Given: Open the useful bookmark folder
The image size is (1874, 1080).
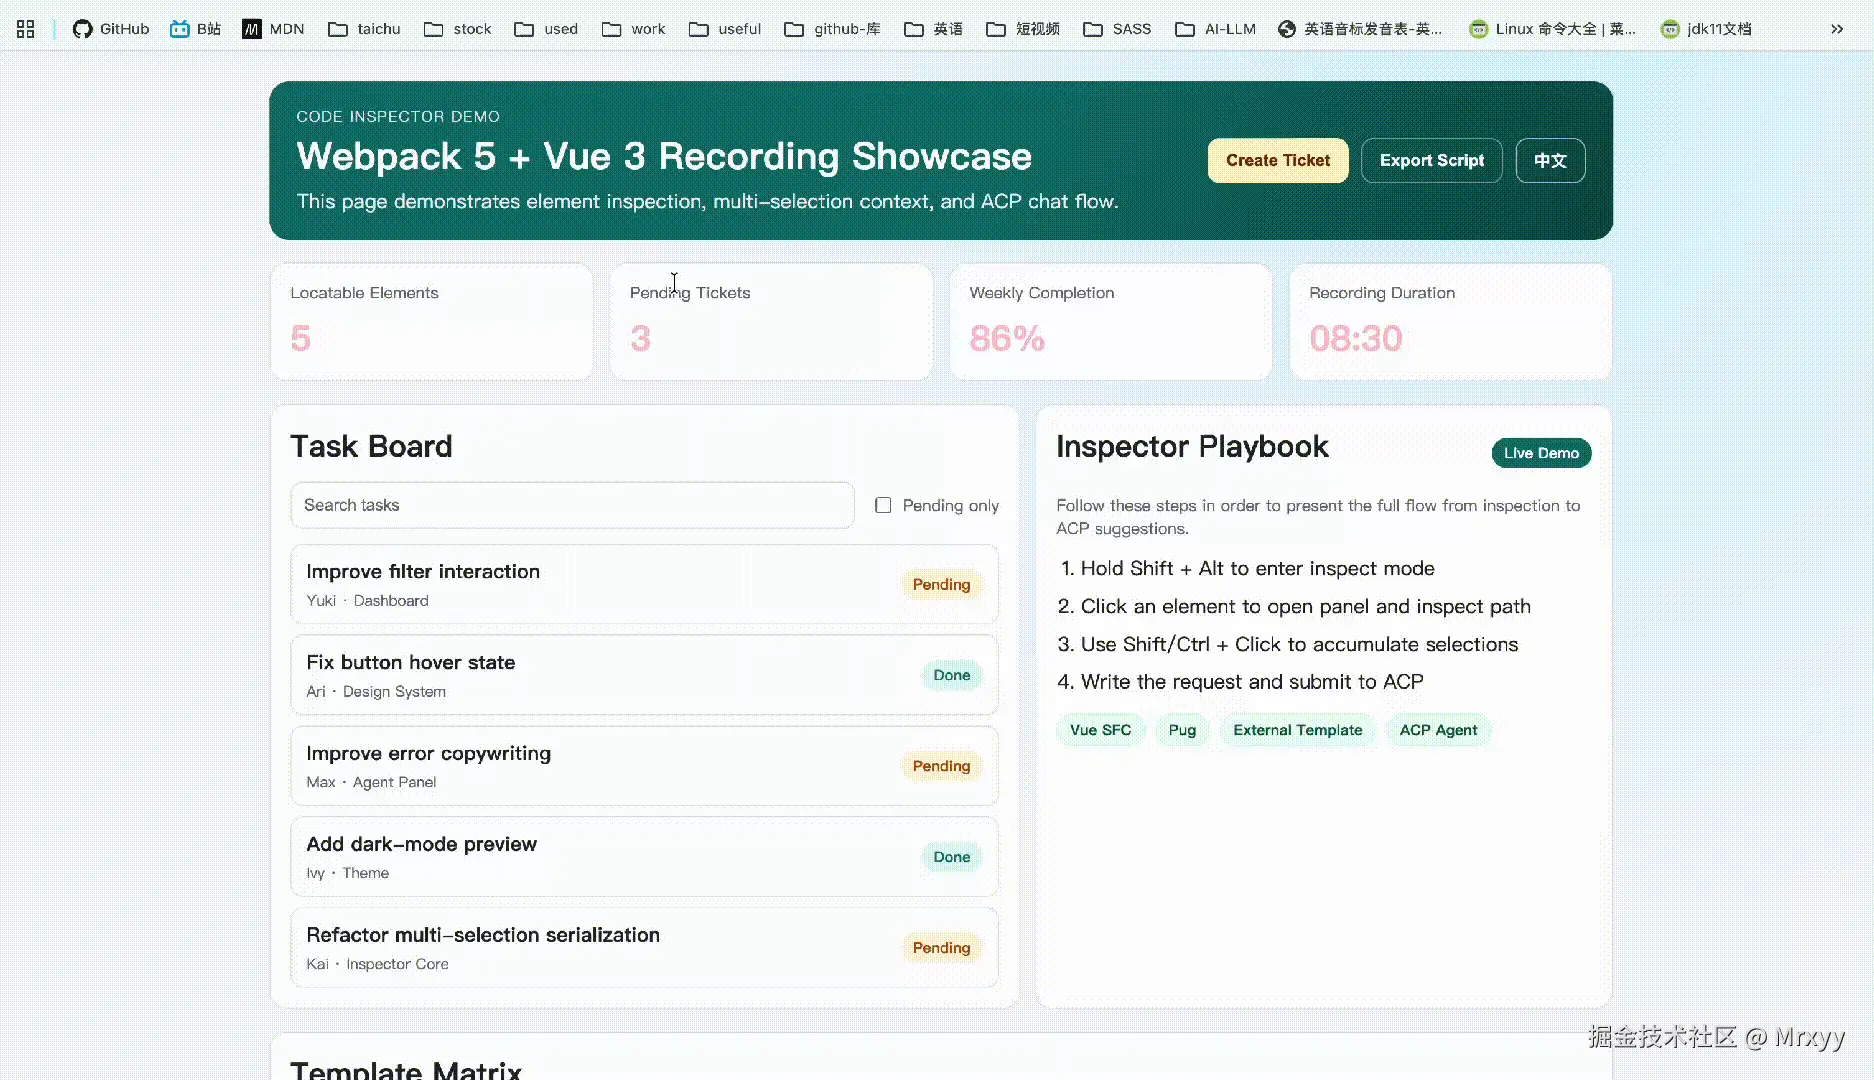Looking at the screenshot, I should (725, 29).
